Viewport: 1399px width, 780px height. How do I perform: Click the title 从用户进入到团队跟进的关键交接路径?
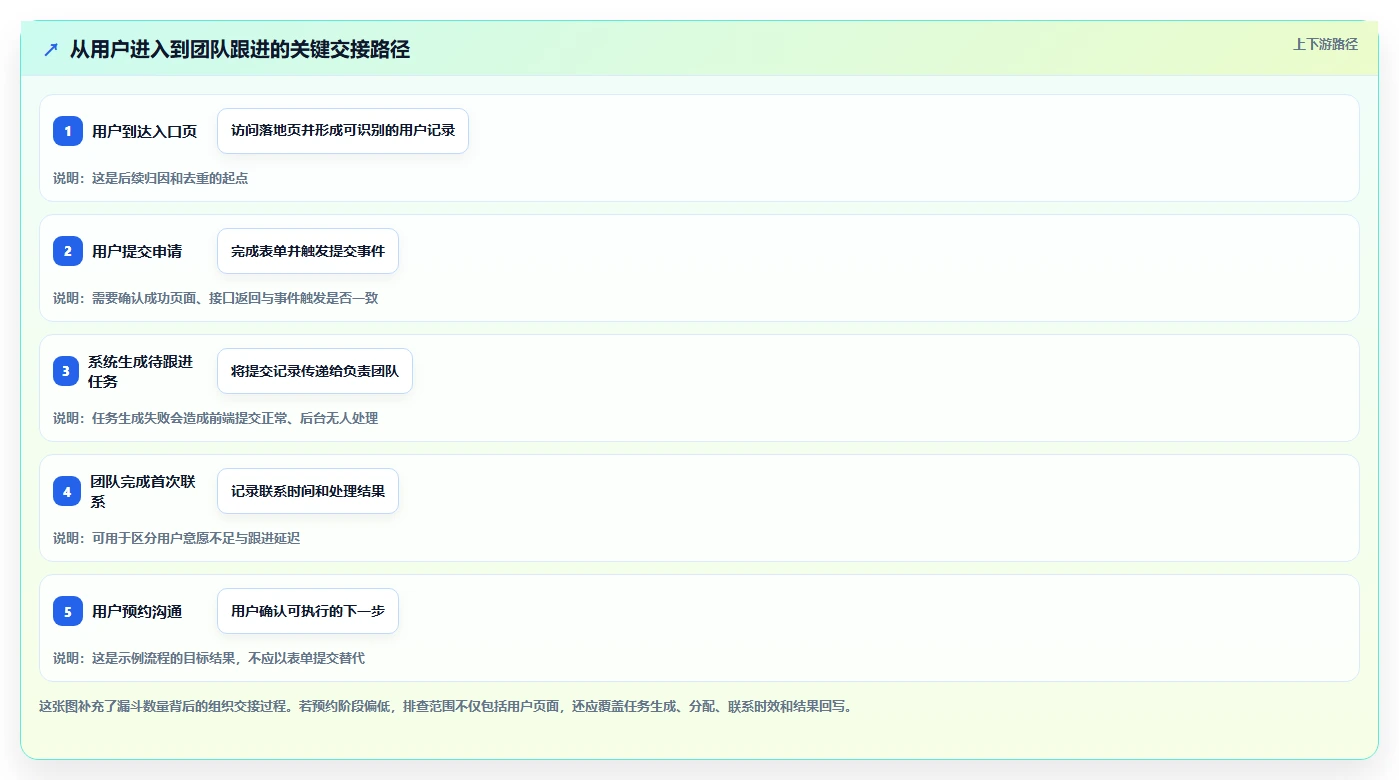click(x=240, y=49)
